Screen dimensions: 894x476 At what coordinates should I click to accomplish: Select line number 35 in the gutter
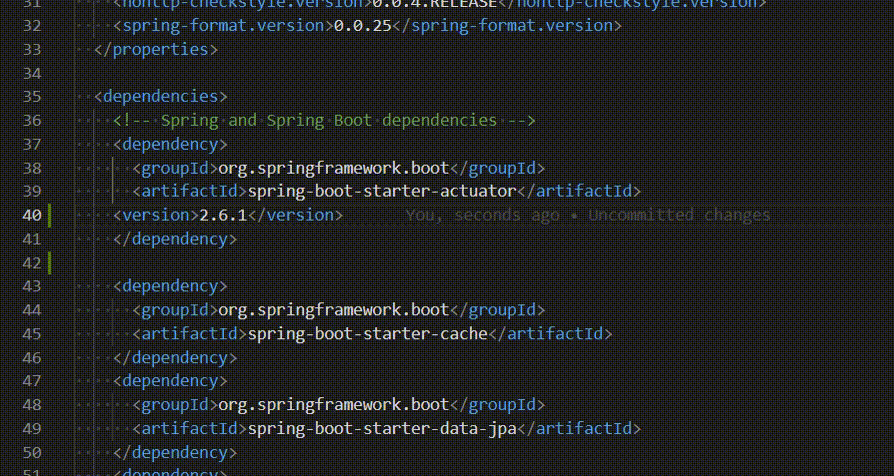[32, 96]
